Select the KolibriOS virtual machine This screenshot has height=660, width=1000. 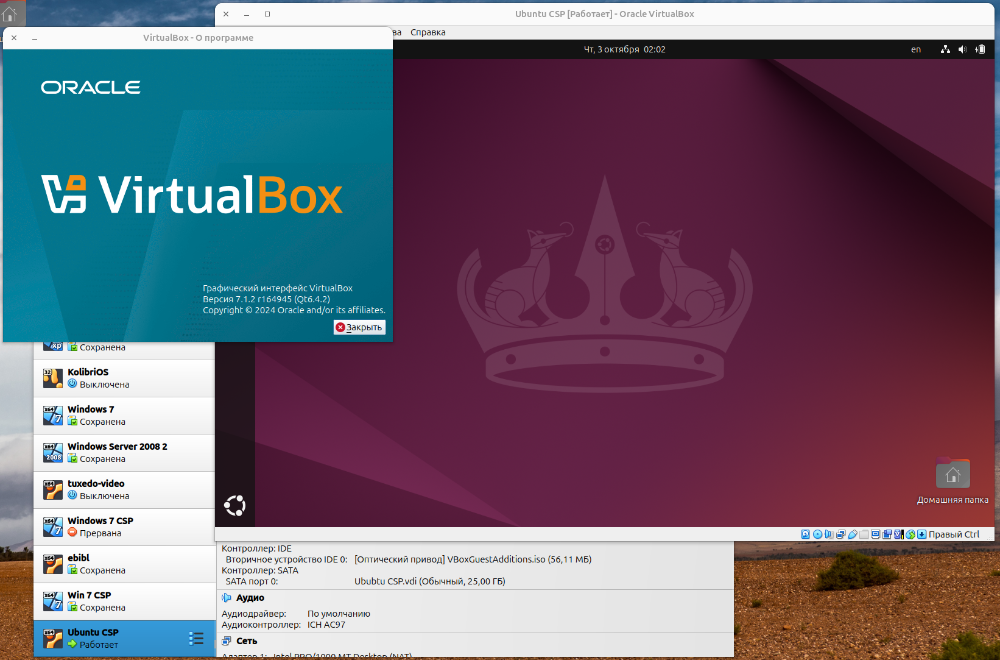coord(124,378)
